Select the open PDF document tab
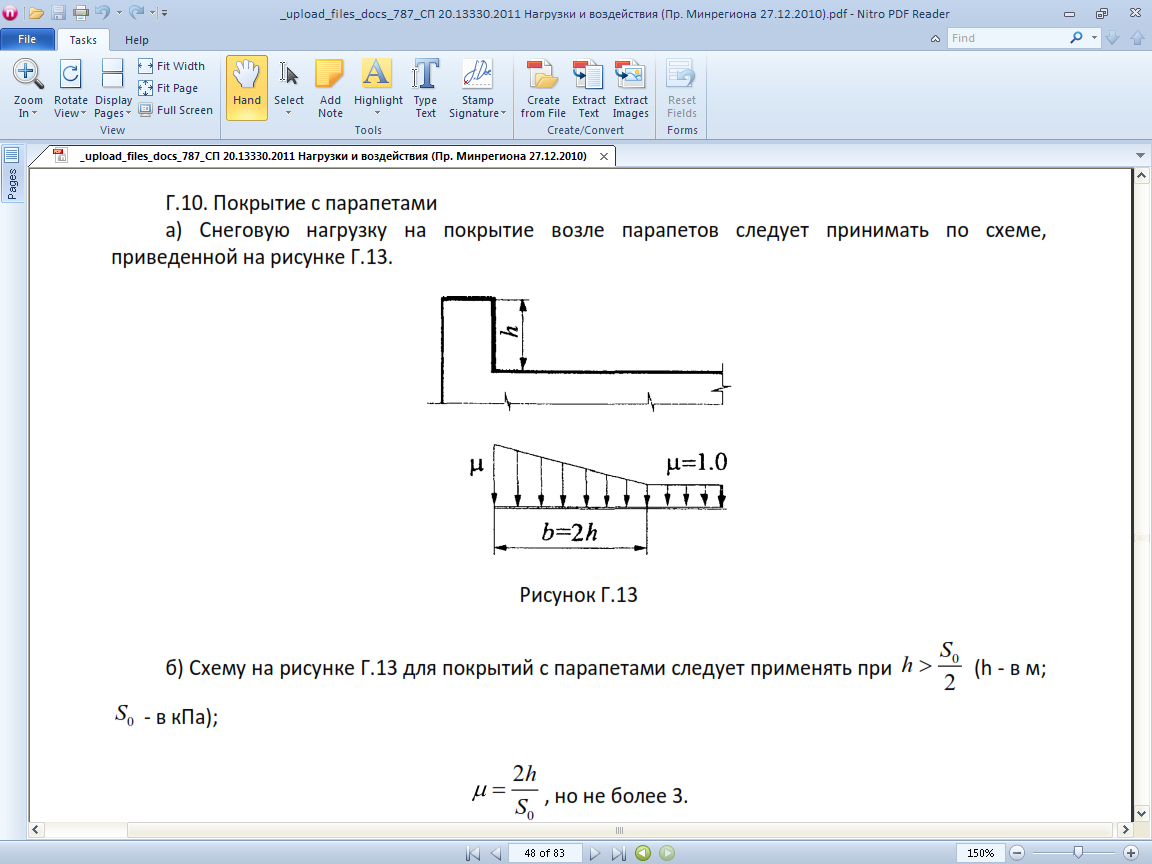 coord(334,156)
